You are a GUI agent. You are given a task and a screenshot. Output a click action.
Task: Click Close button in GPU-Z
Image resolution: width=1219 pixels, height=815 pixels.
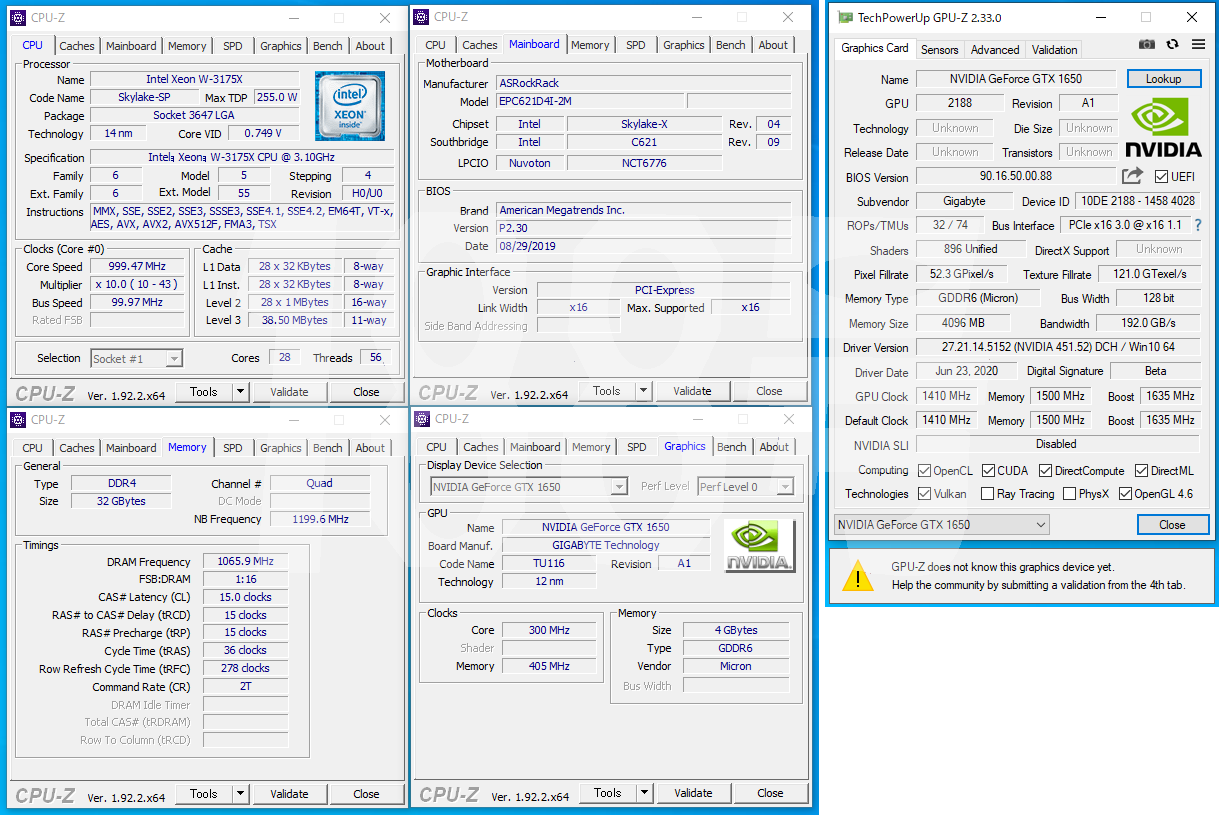(x=1172, y=524)
